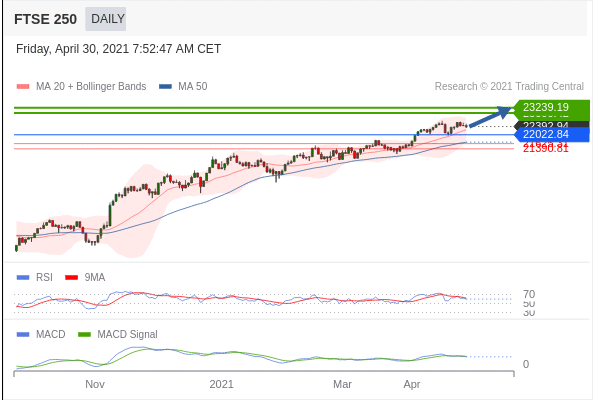598x416 pixels.
Task: Click the MA 50 legend label
Action: 193,87
